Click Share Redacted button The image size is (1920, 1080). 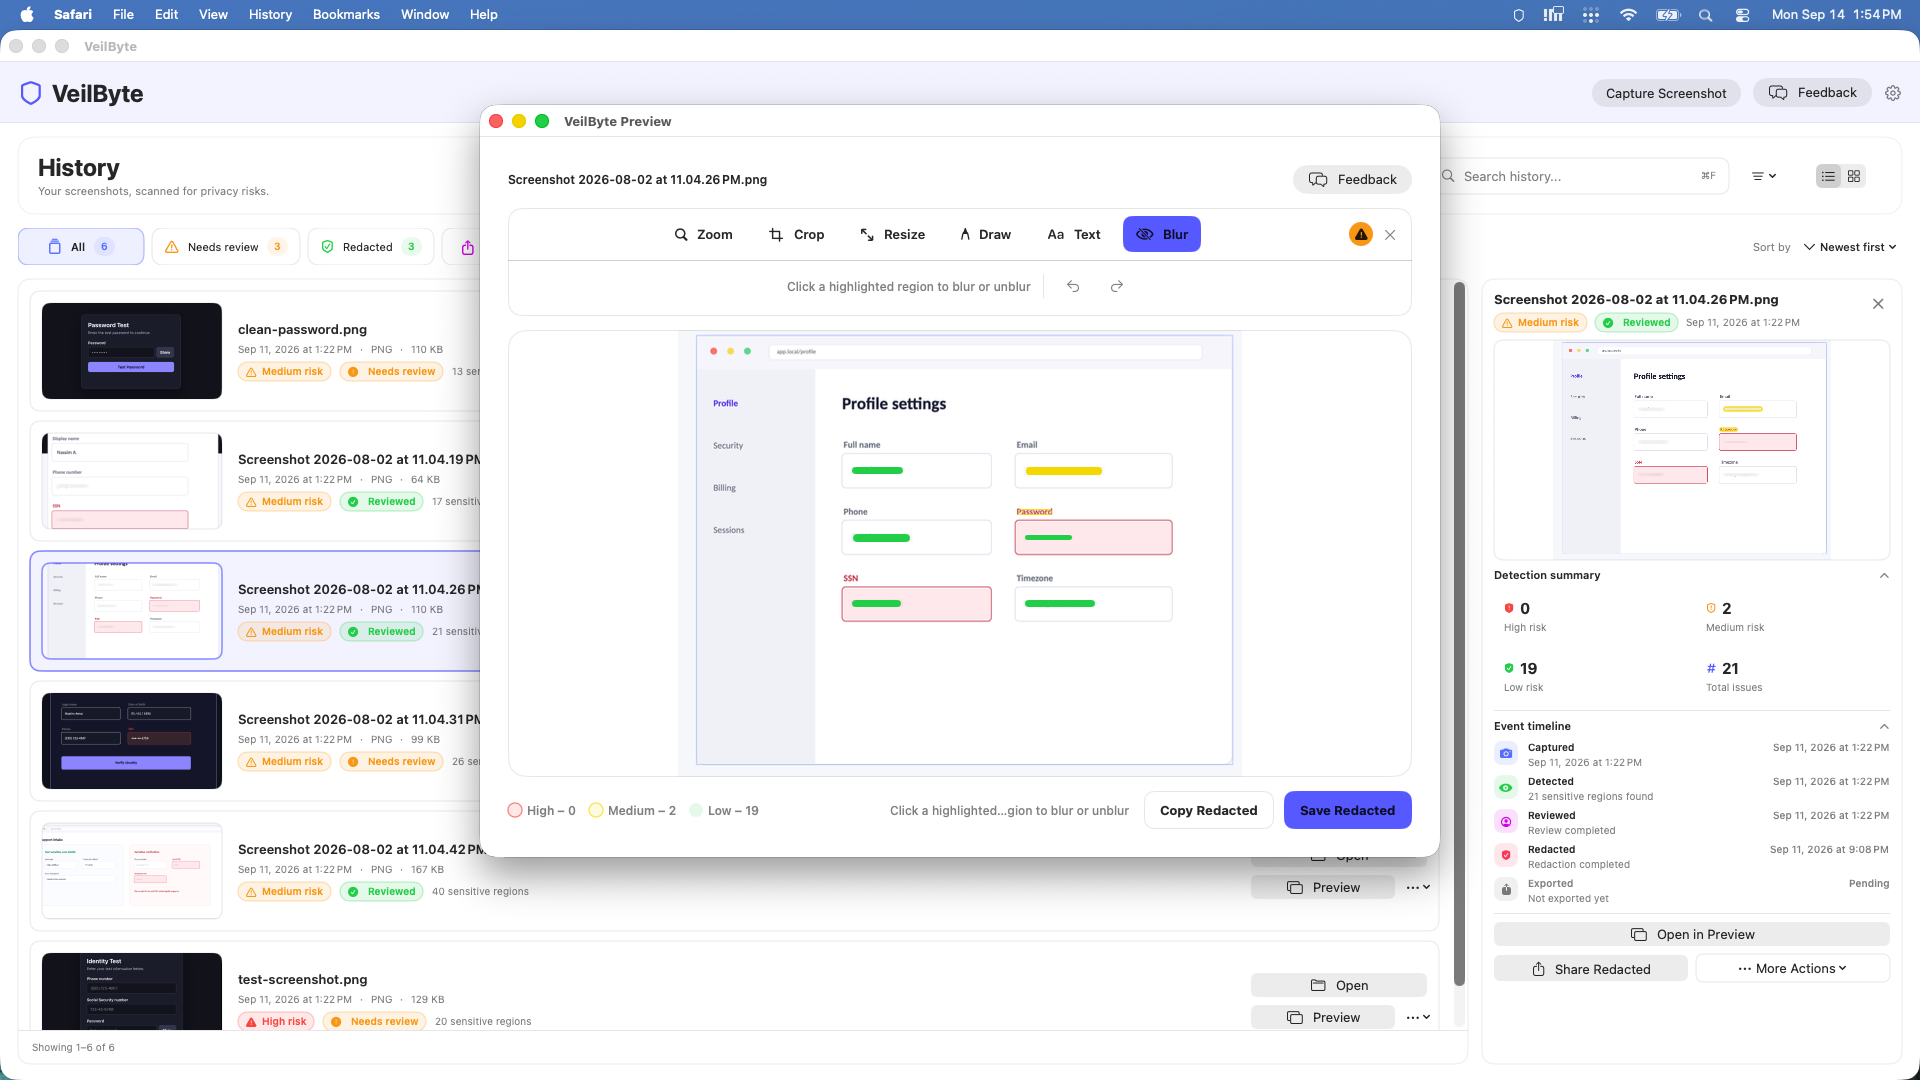pyautogui.click(x=1591, y=969)
